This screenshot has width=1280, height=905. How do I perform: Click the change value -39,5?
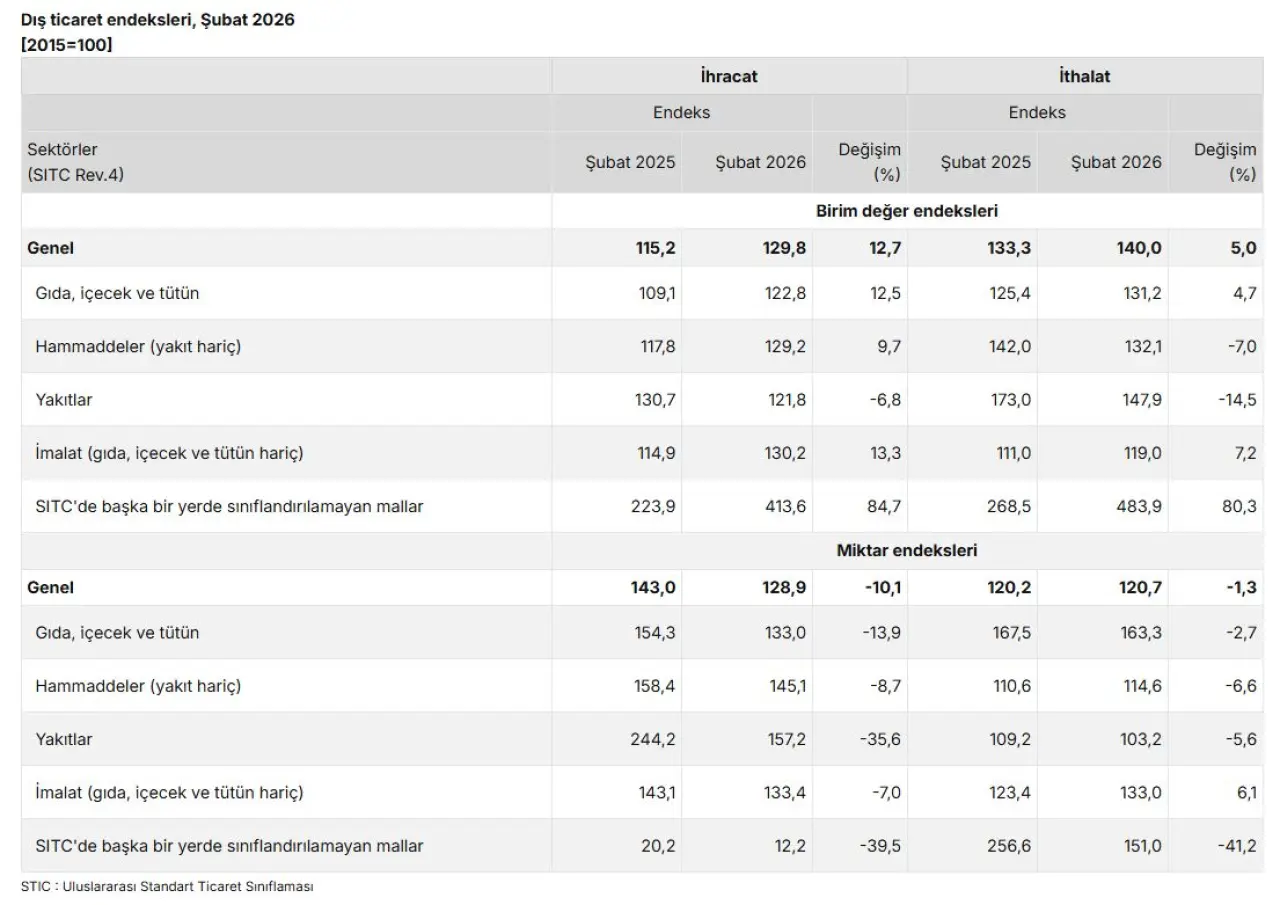tap(880, 846)
